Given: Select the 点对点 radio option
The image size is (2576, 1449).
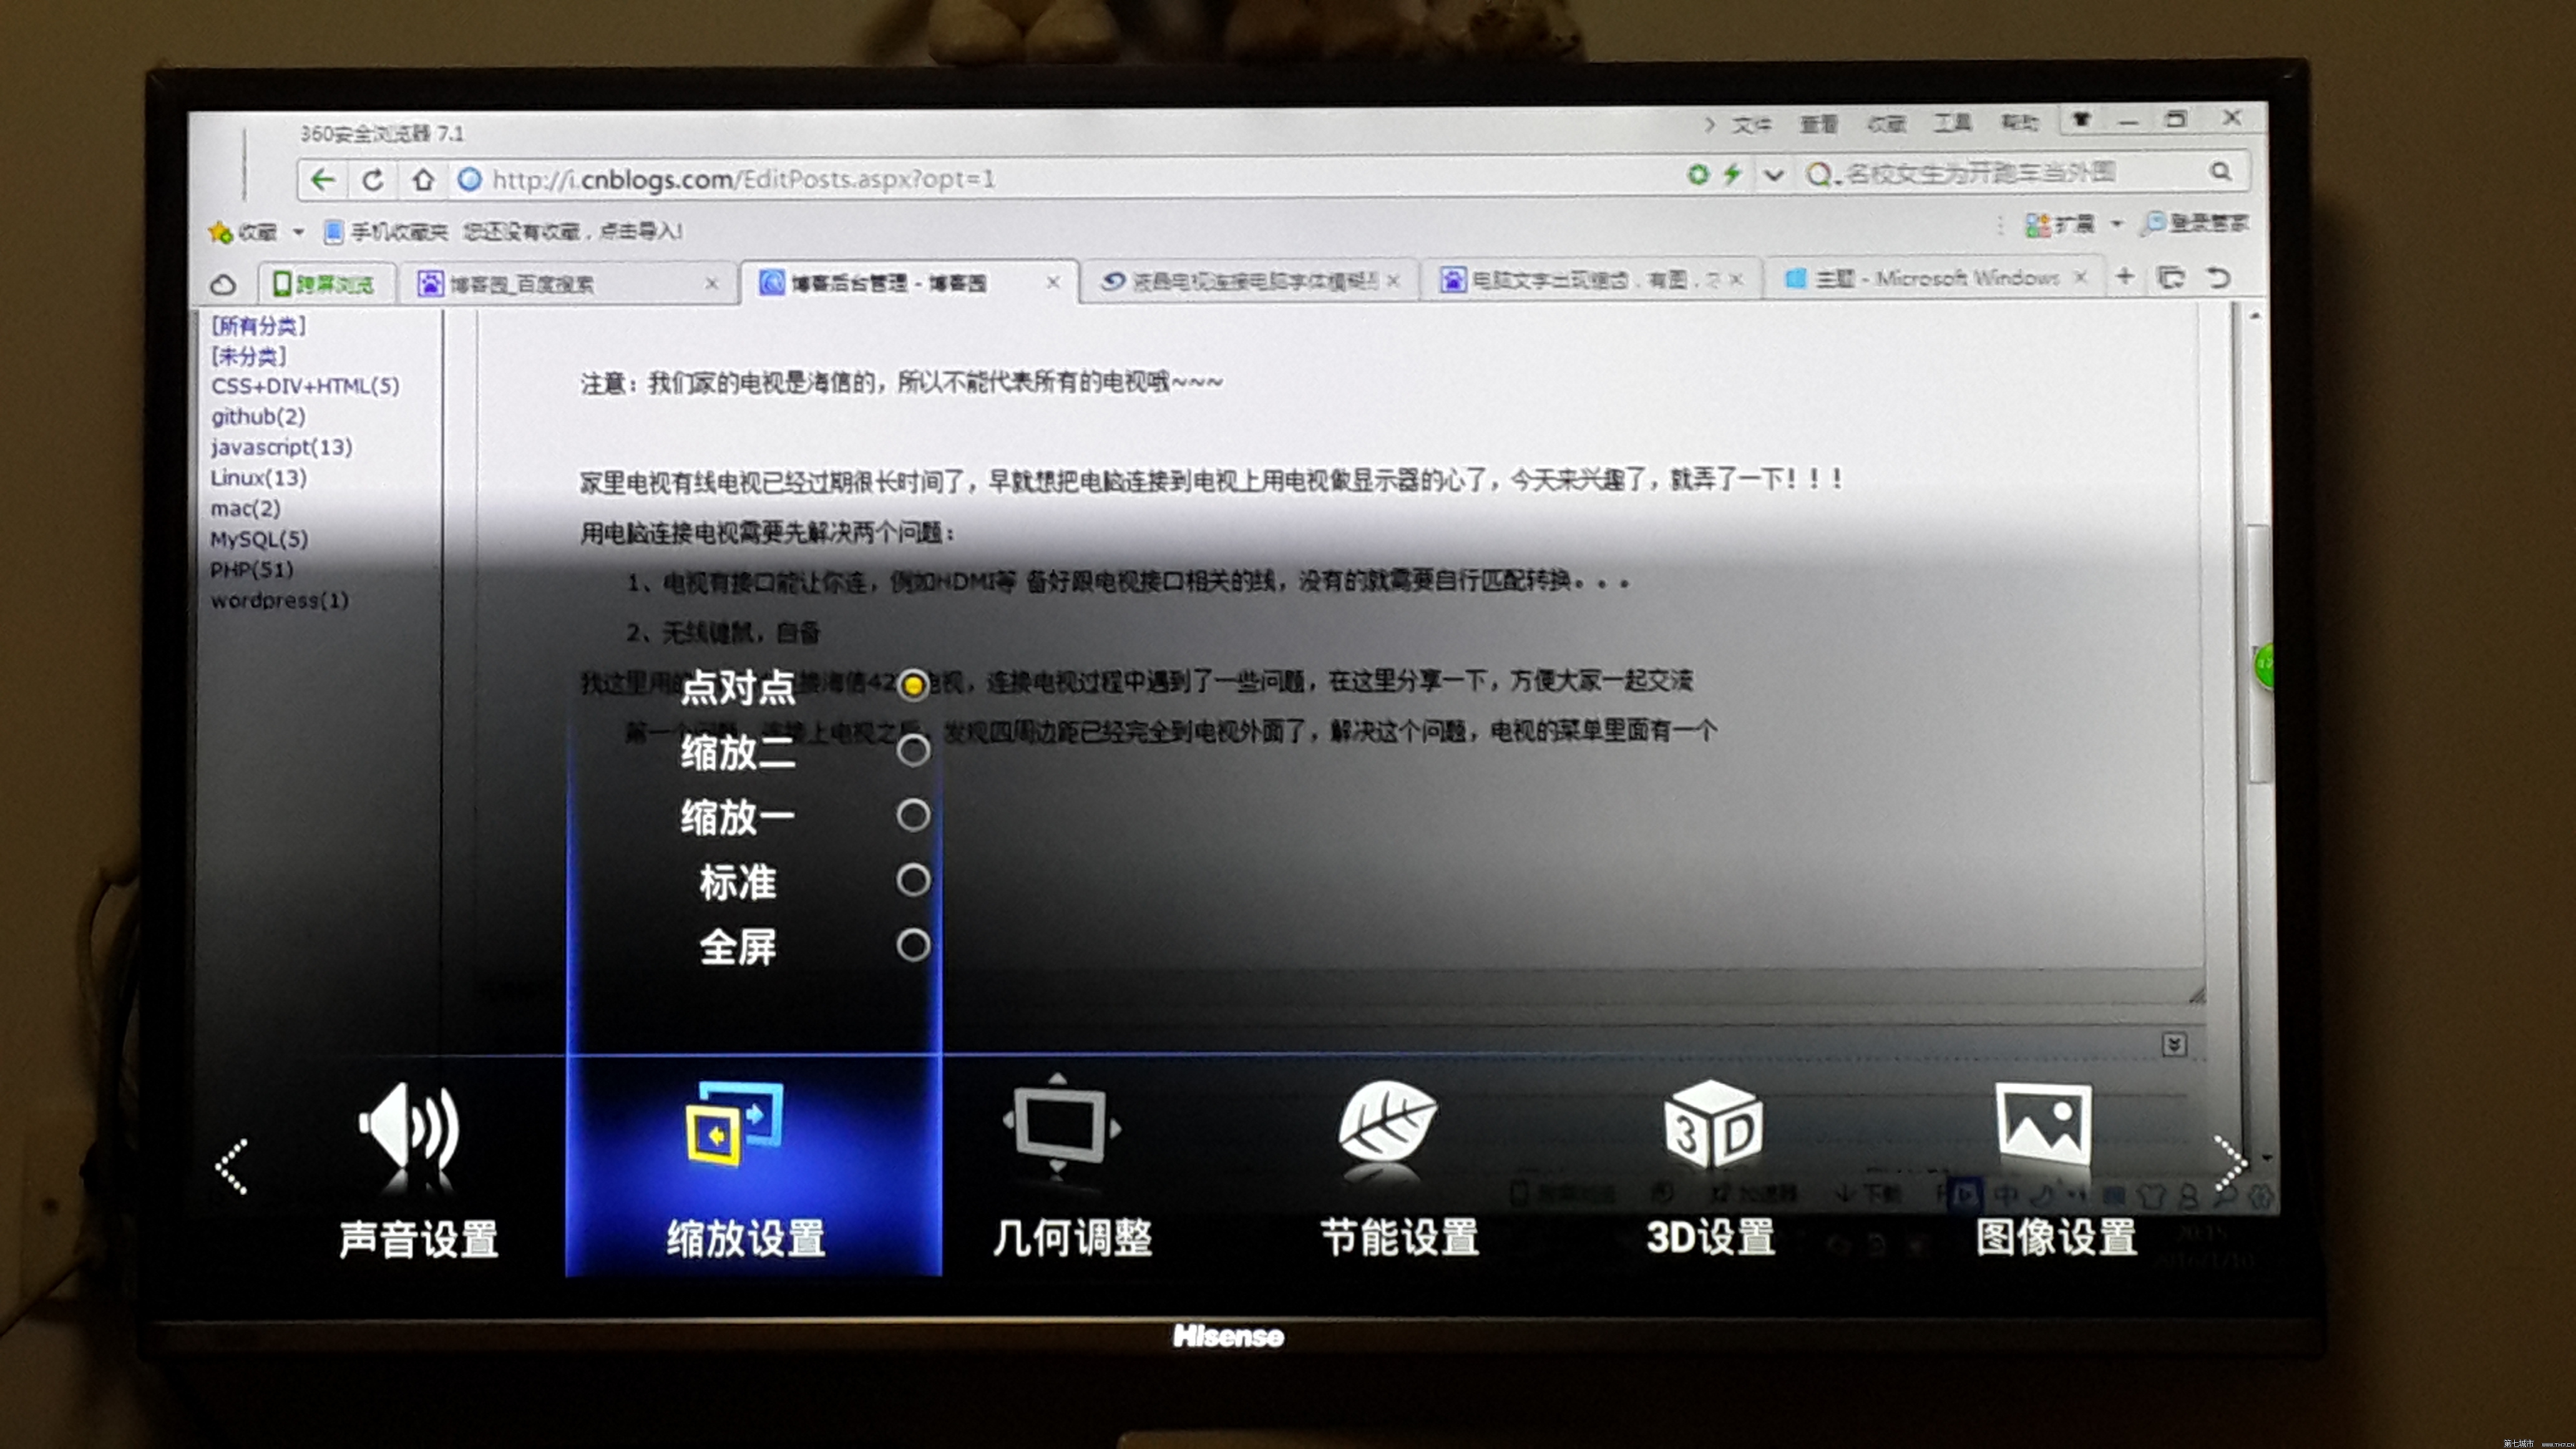Looking at the screenshot, I should [x=912, y=685].
